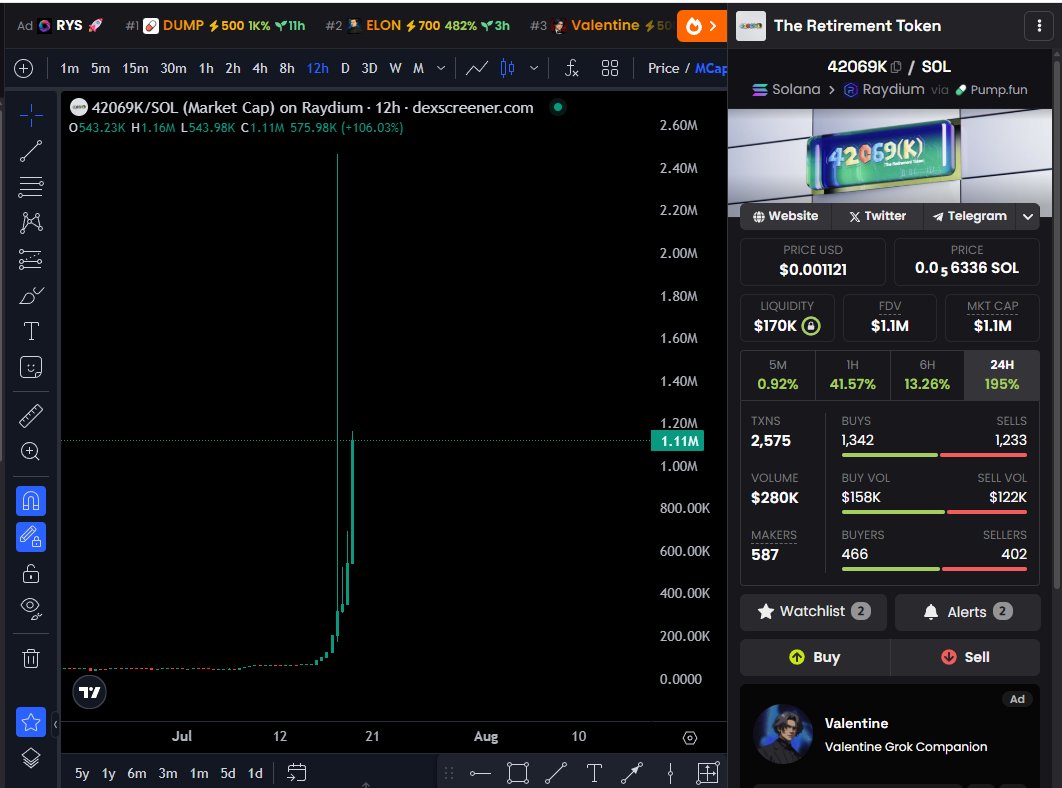Viewport: 1062px width, 788px height.
Task: Open the forecasting and measurement tools
Action: click(x=30, y=260)
